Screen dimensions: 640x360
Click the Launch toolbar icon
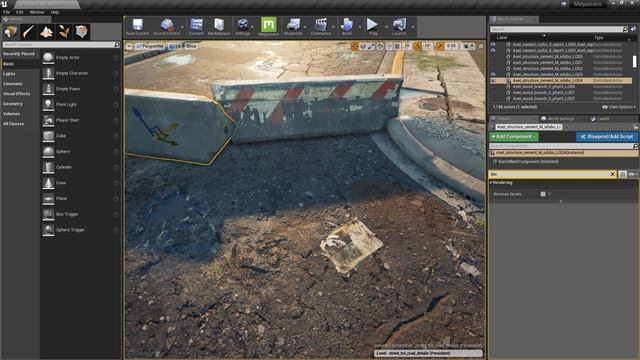pyautogui.click(x=399, y=25)
